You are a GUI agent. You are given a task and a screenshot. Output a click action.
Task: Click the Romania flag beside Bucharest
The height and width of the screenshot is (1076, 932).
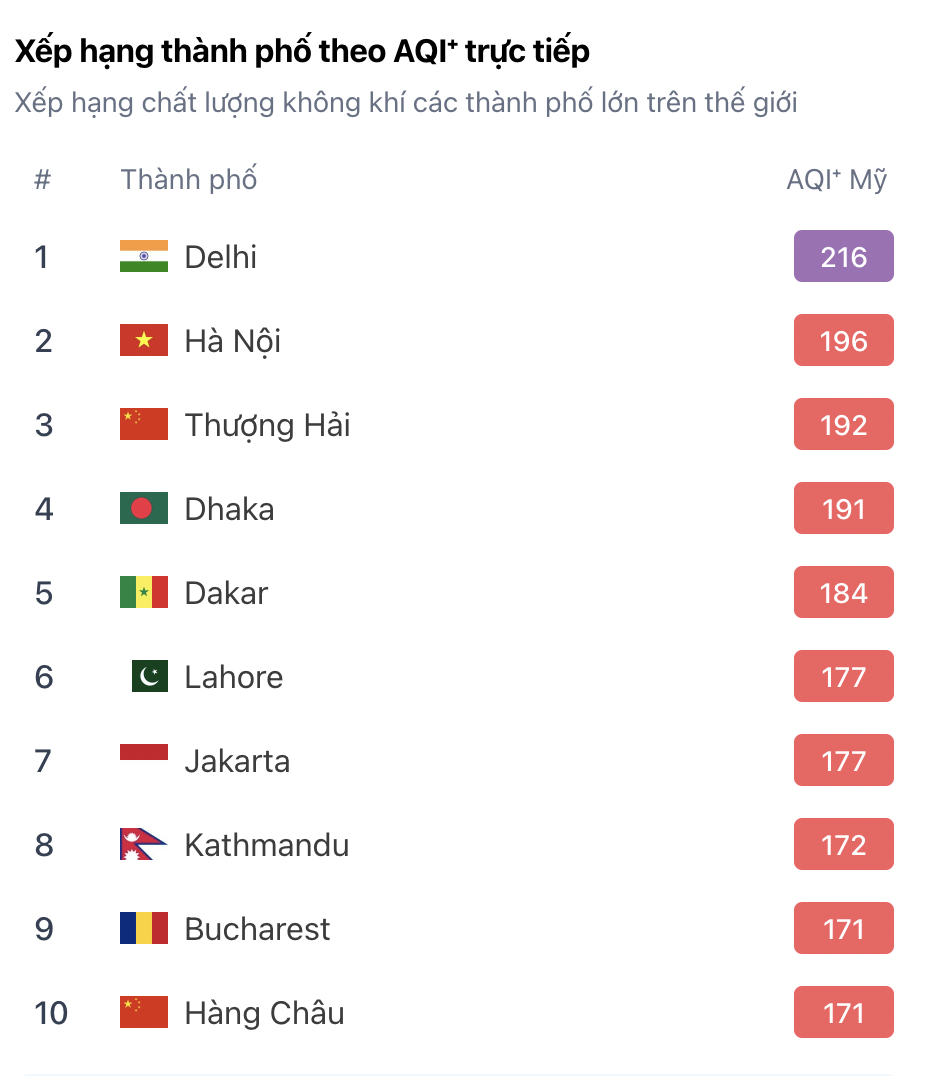143,928
